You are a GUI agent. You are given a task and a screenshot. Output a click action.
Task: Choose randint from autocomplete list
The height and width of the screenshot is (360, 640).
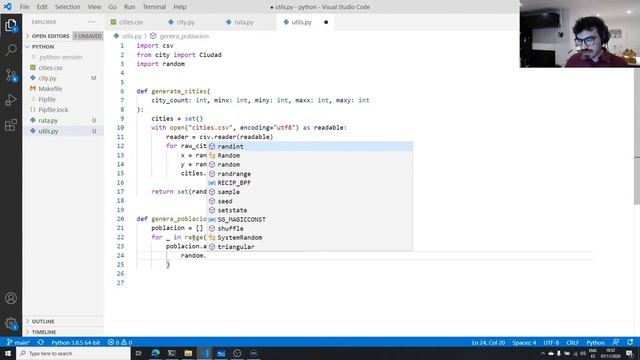click(x=310, y=147)
